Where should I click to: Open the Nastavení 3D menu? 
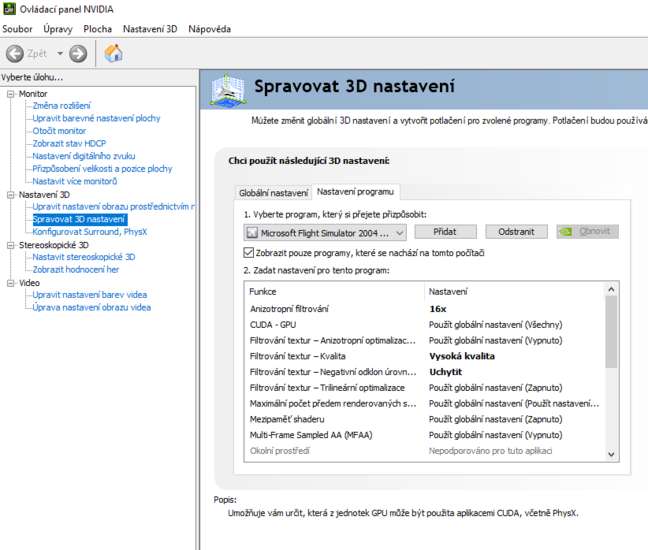click(150, 29)
